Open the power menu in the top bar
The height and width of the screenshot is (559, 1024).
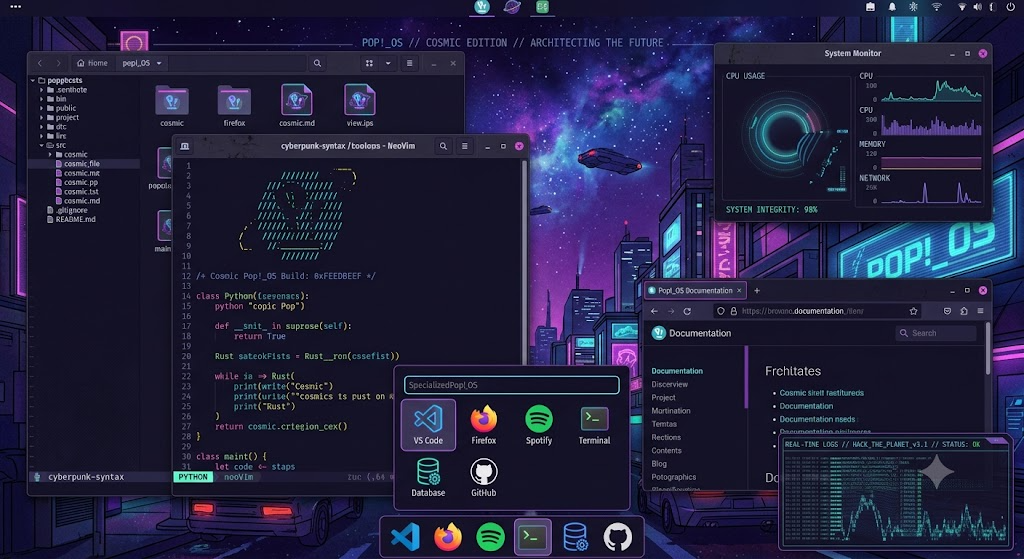click(1010, 7)
